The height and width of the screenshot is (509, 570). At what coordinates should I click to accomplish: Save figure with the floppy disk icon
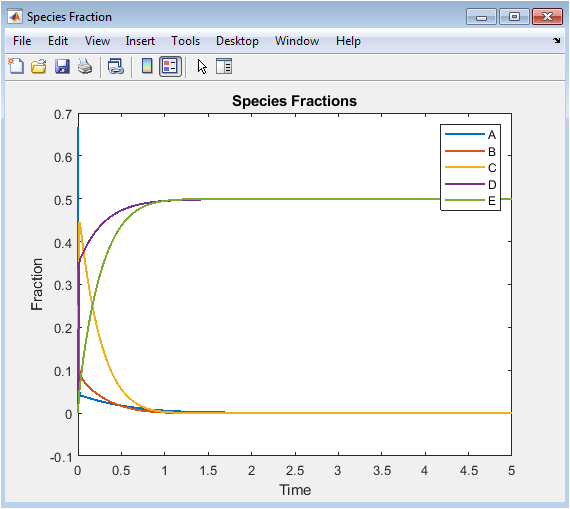pyautogui.click(x=62, y=67)
